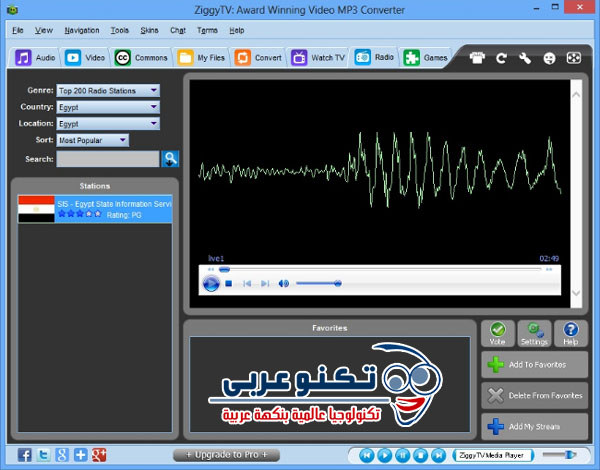Click the search magnifier icon button
The height and width of the screenshot is (470, 600).
pos(170,158)
